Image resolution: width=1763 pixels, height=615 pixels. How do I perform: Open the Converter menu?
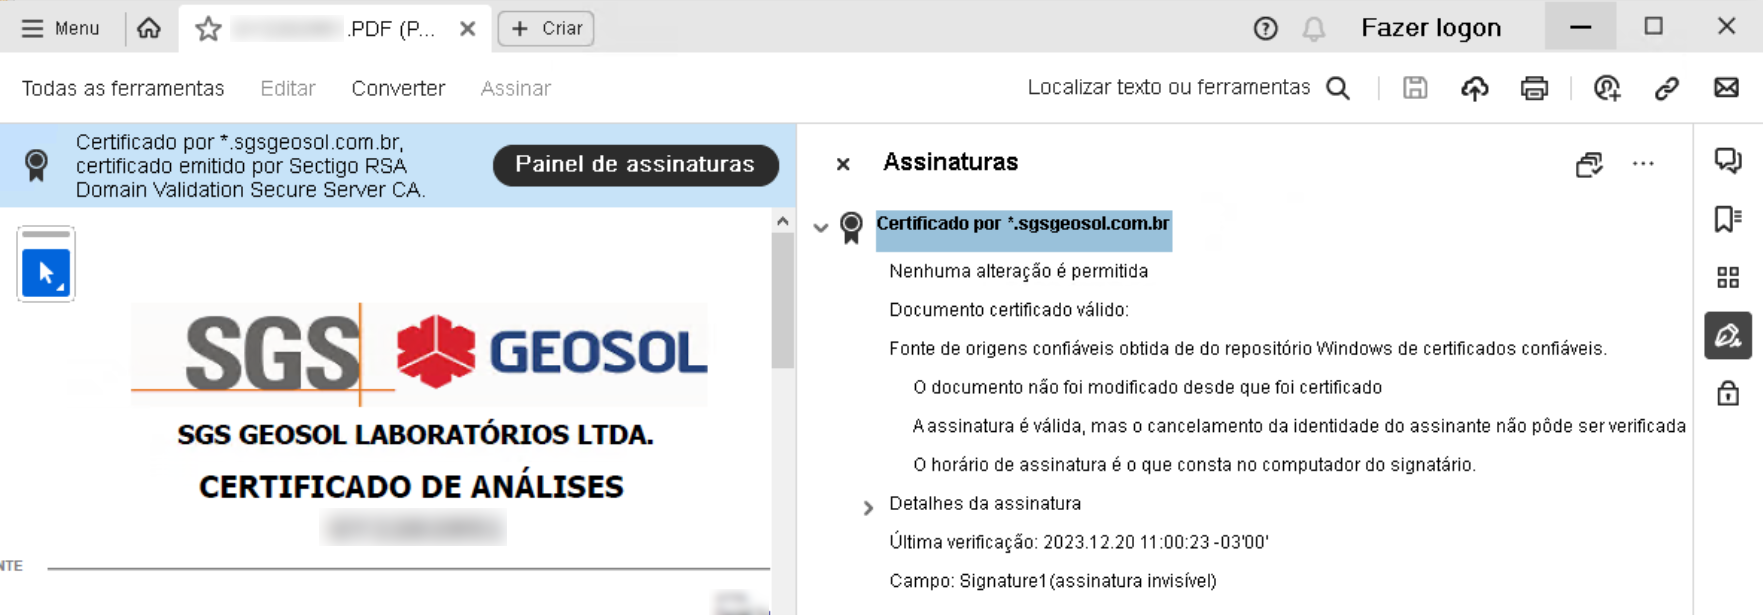(x=398, y=88)
